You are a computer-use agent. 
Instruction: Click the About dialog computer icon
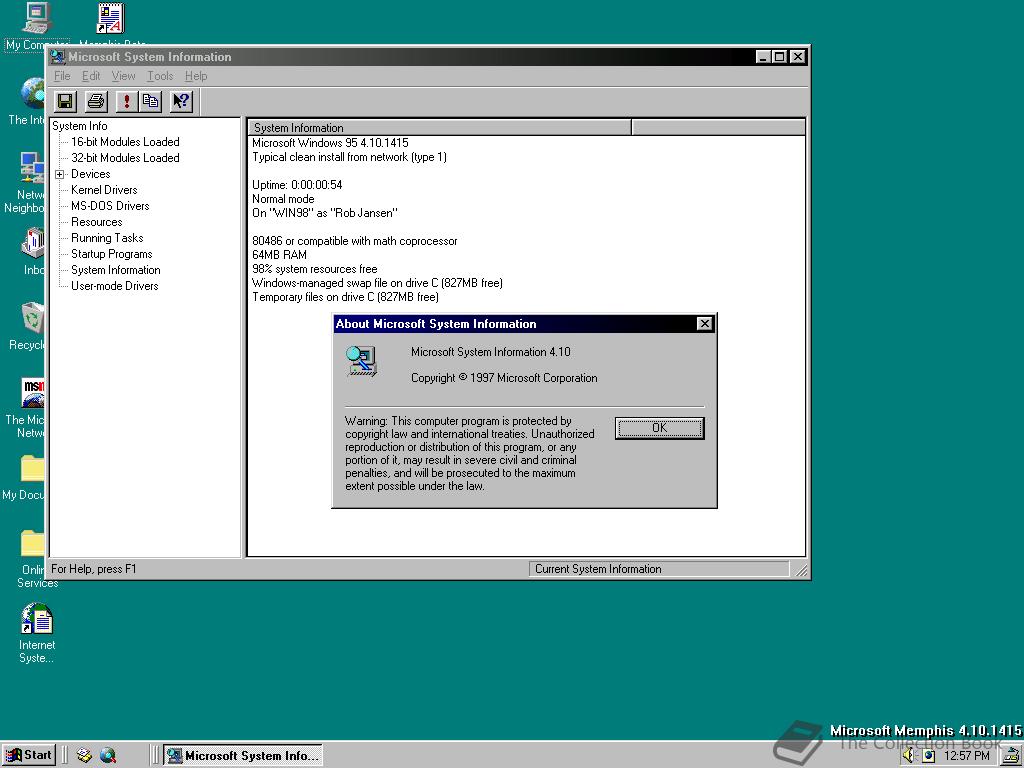click(x=361, y=360)
